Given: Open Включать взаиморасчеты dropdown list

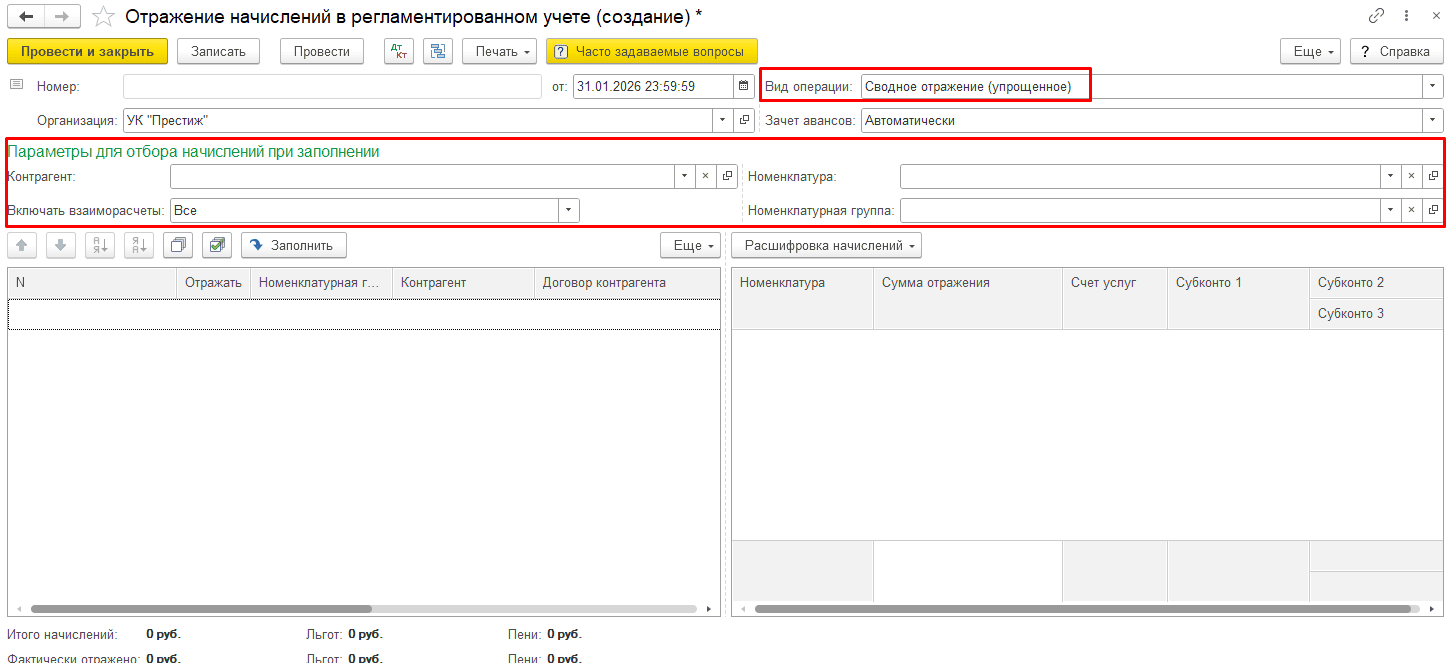Looking at the screenshot, I should (x=568, y=211).
